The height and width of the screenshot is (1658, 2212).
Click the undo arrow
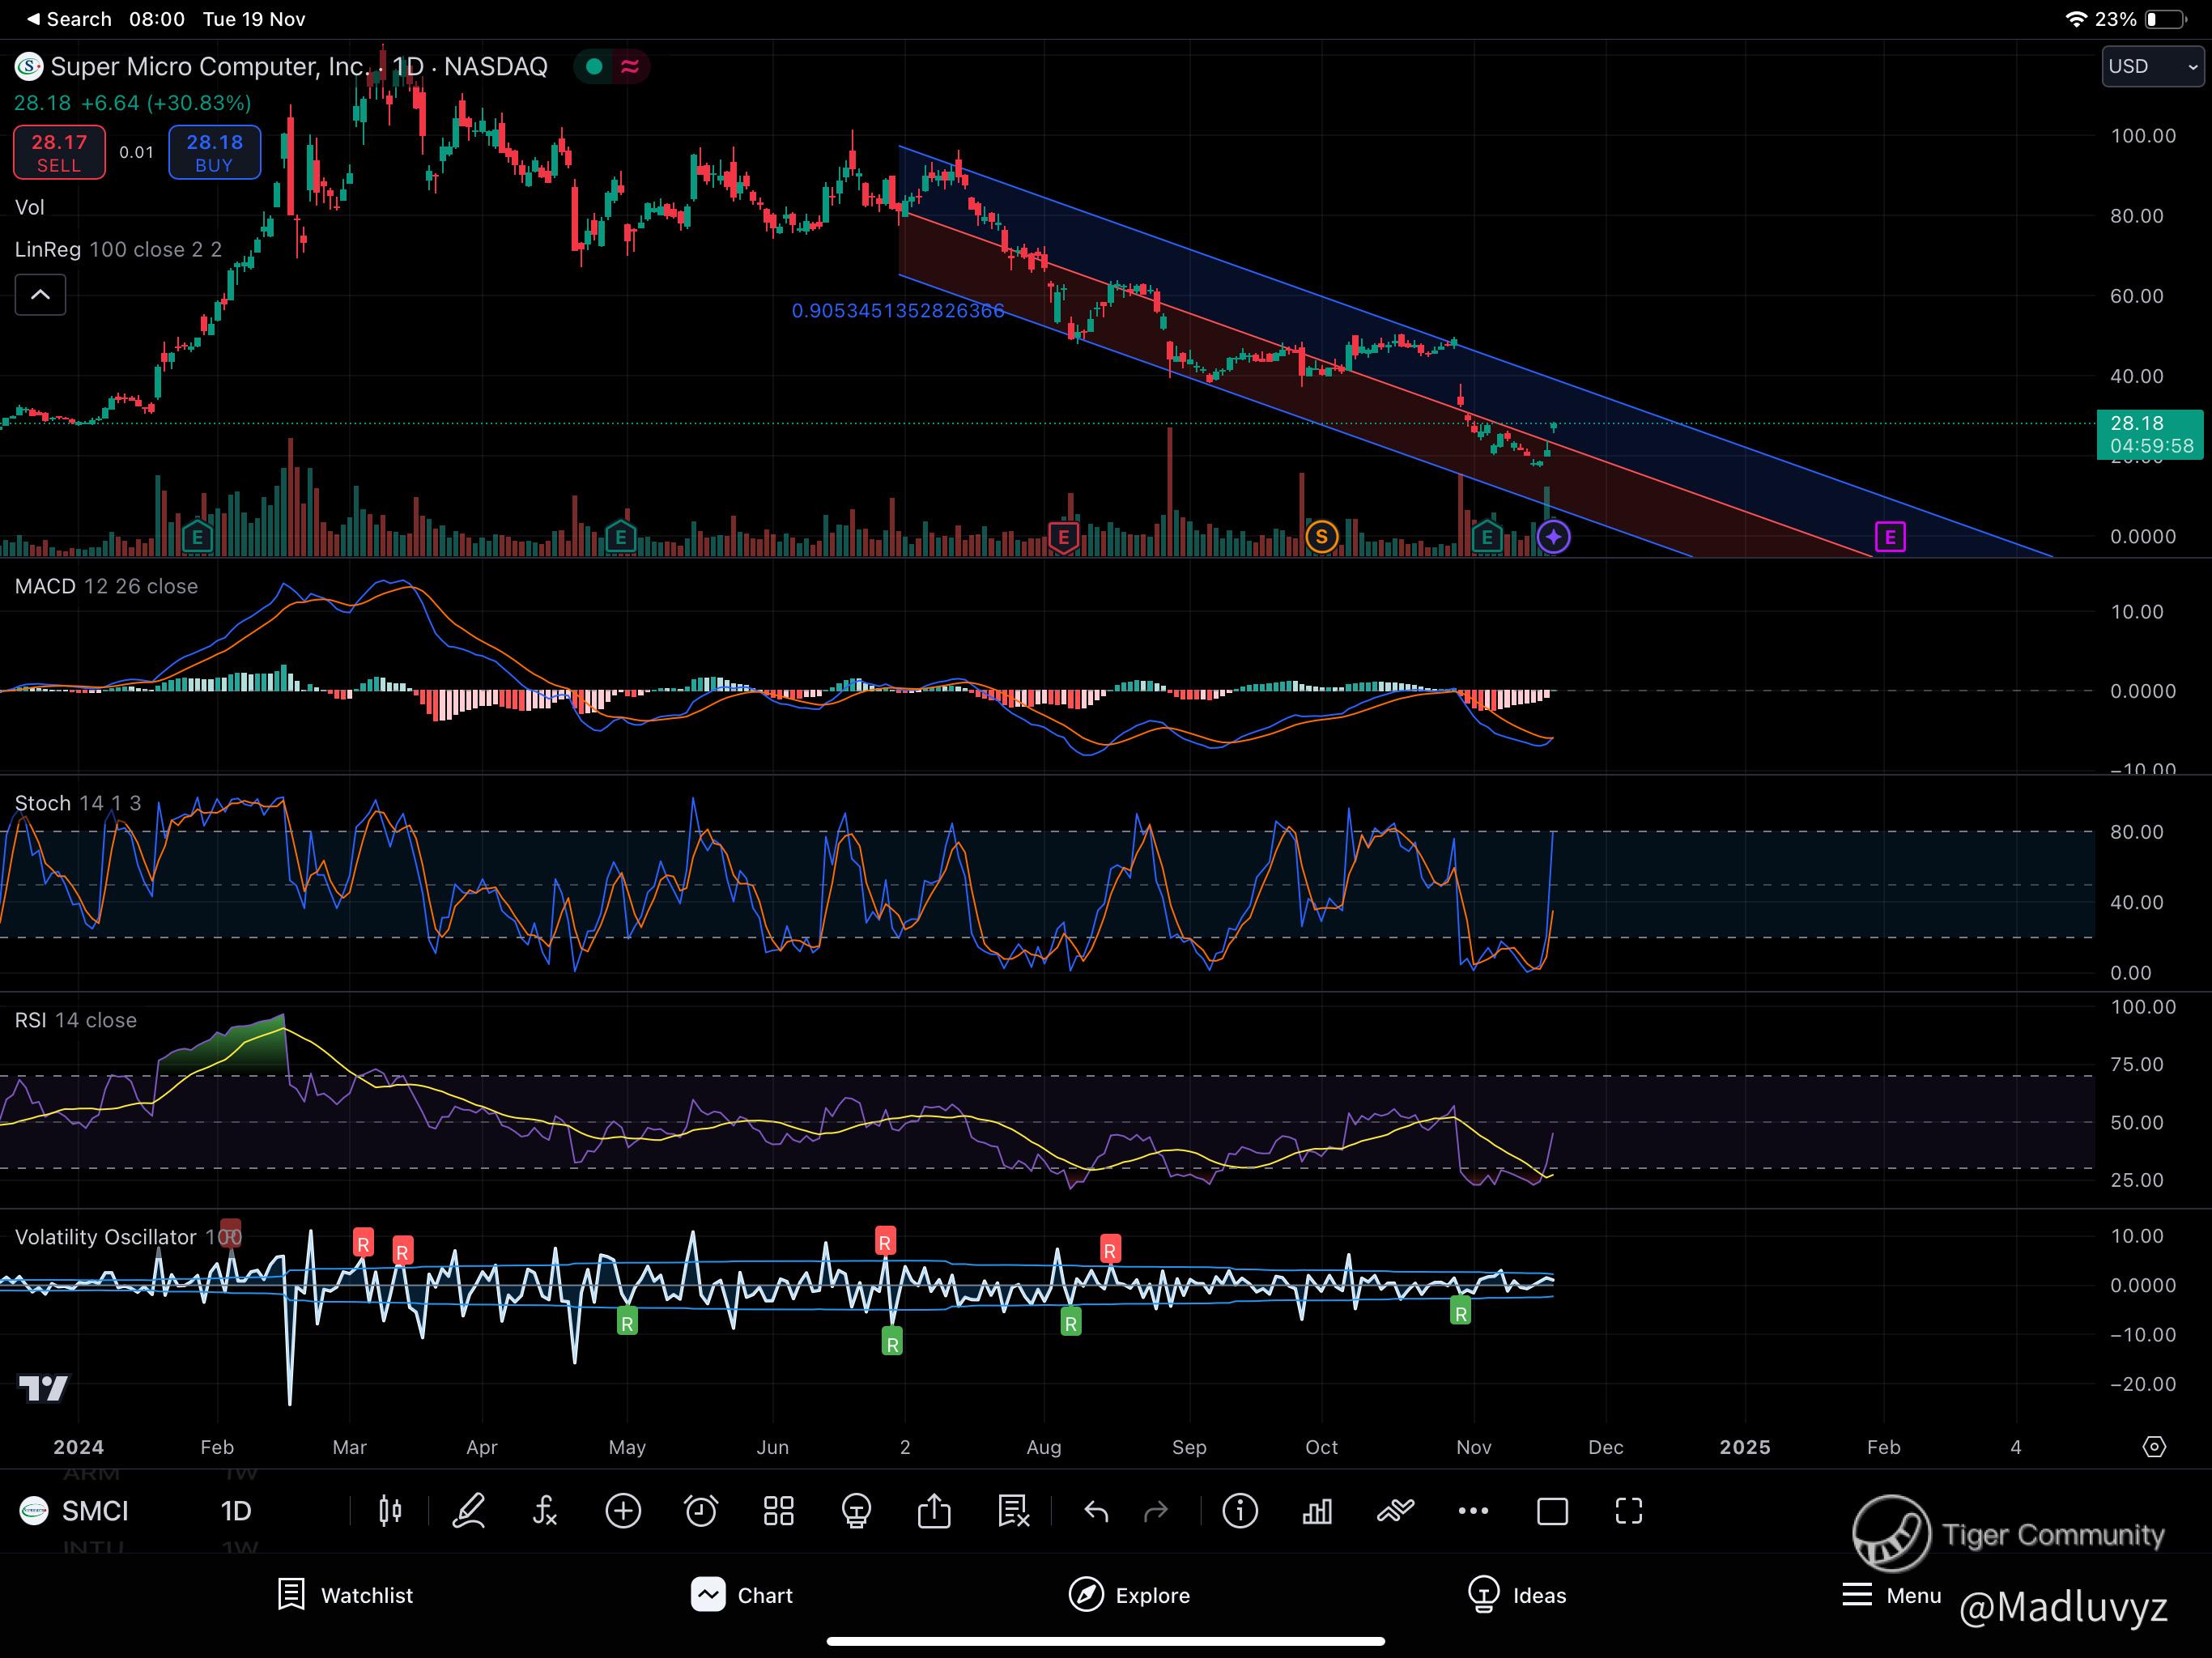click(1096, 1511)
